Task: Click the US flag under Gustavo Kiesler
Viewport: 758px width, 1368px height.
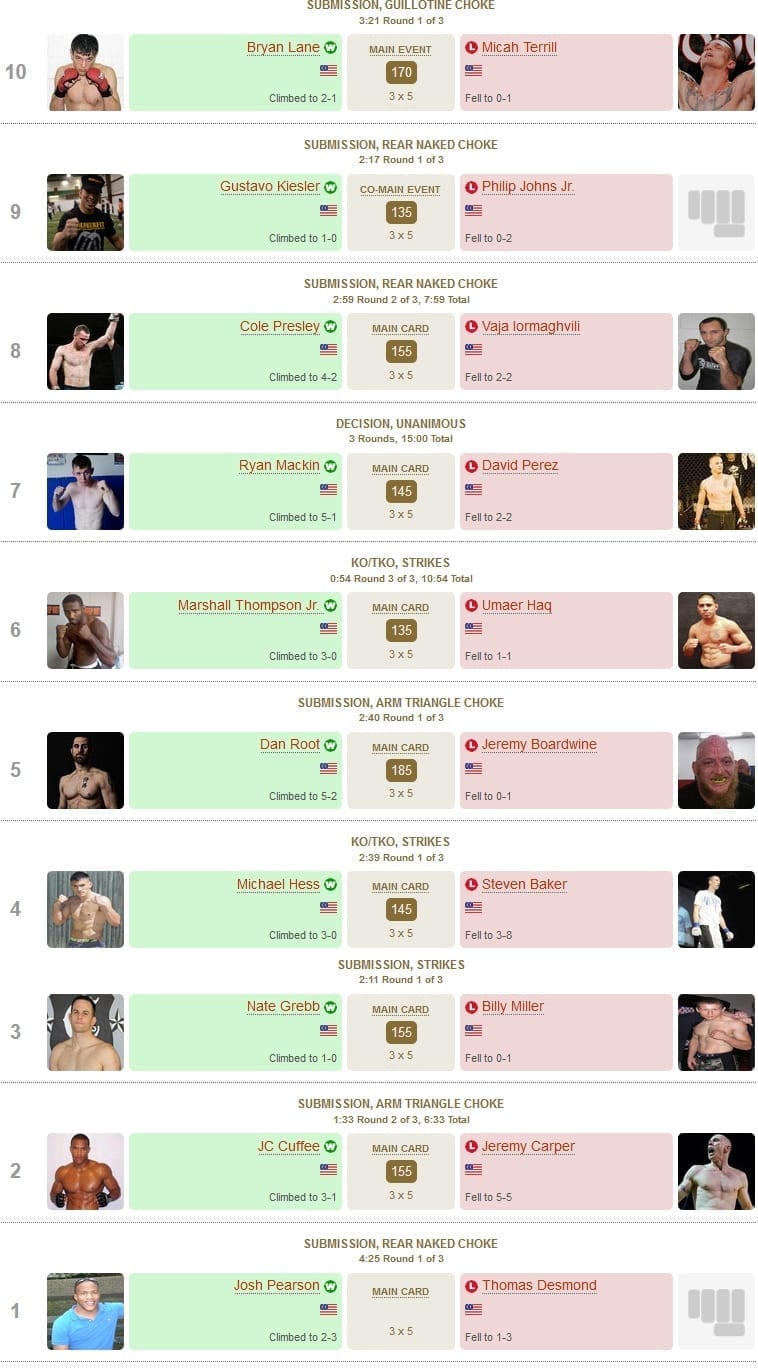Action: (328, 210)
